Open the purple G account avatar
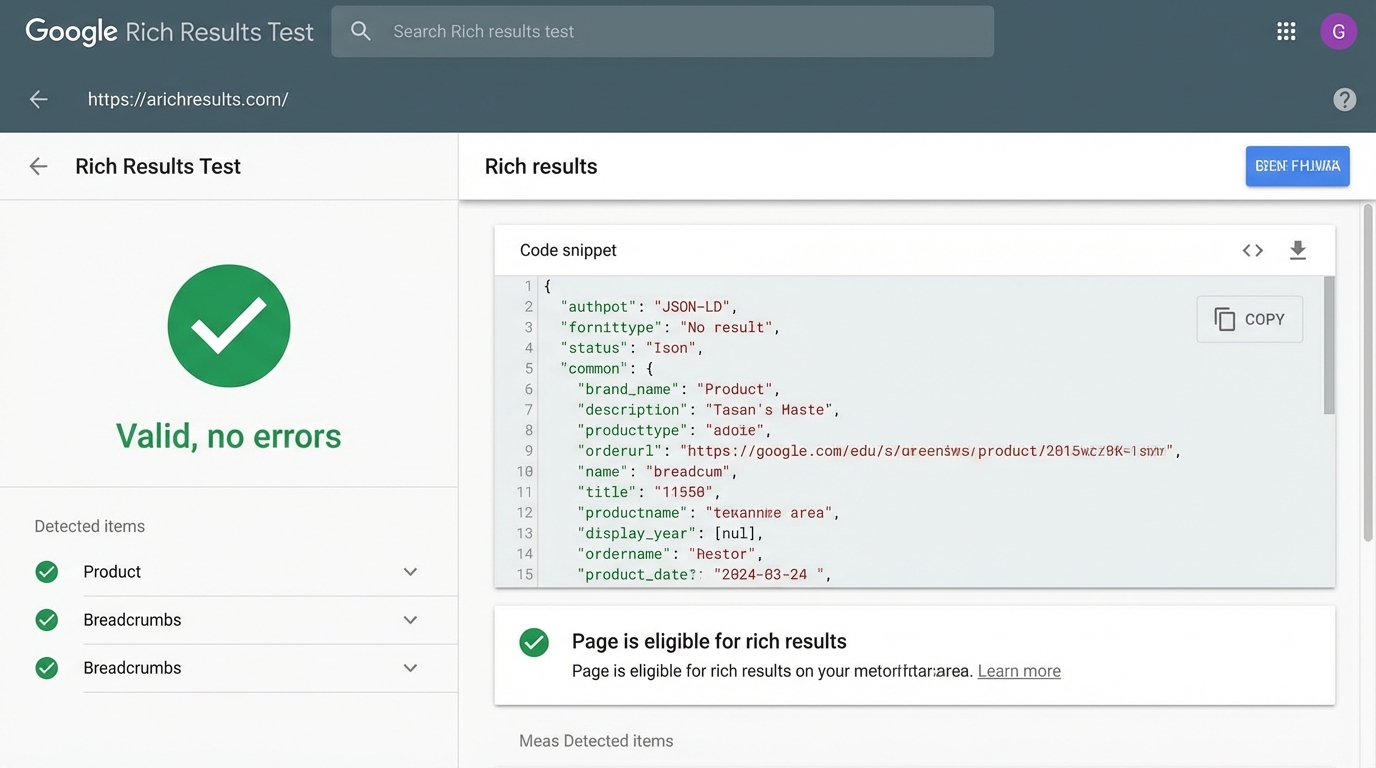The height and width of the screenshot is (768, 1376). tap(1338, 32)
